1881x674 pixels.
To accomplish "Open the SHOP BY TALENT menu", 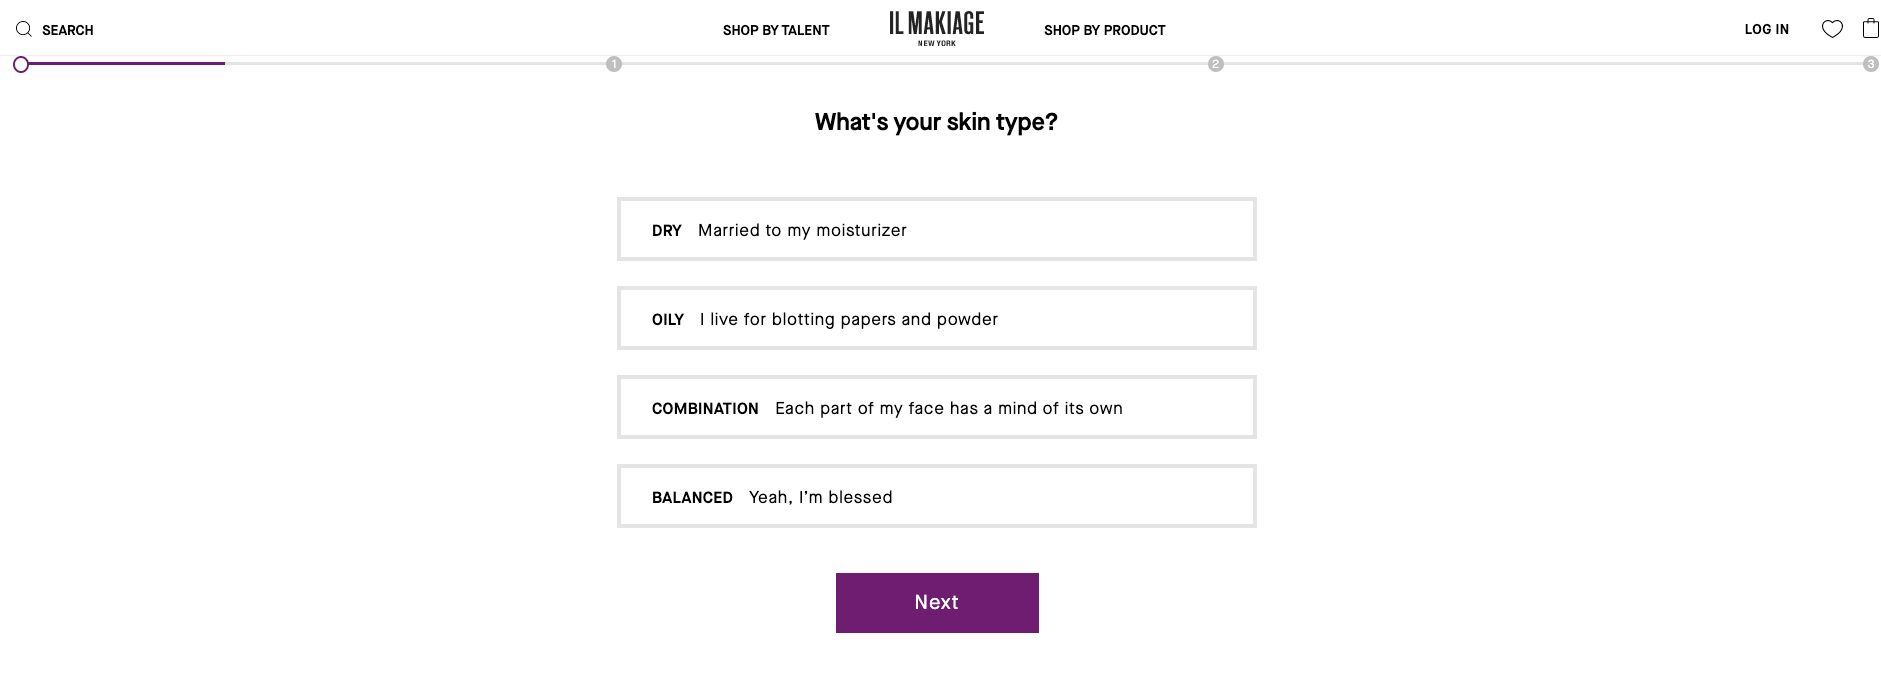I will [775, 30].
